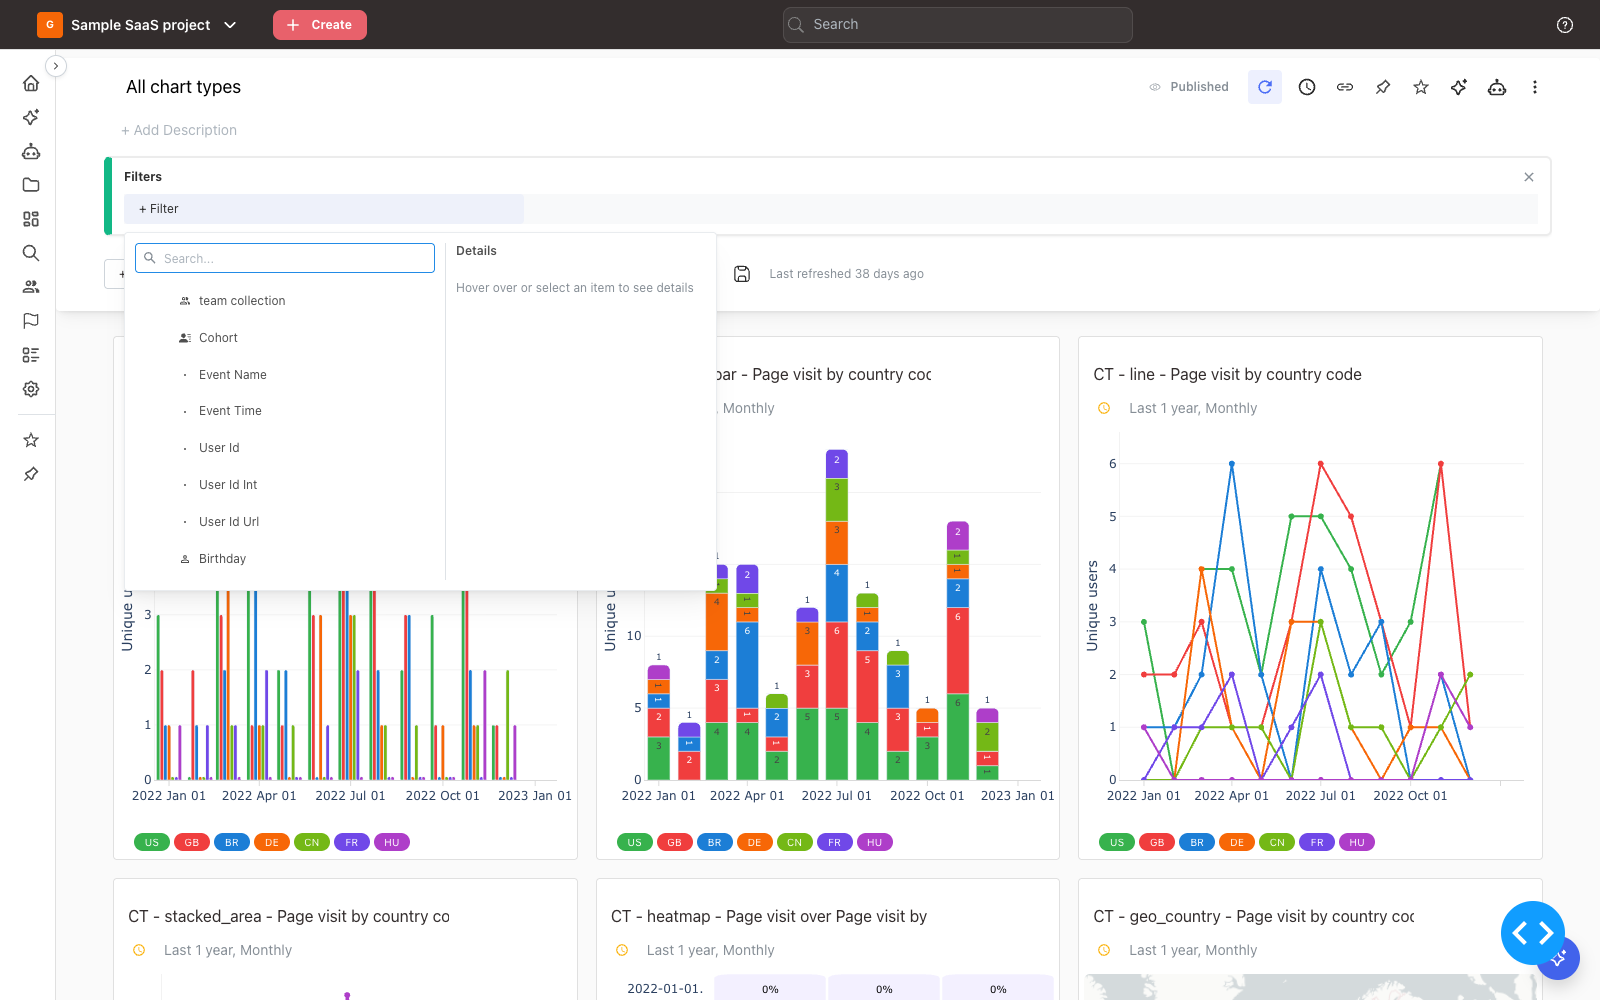Expand the collapsed left sidebar
Viewport: 1600px width, 1000px height.
click(x=56, y=66)
